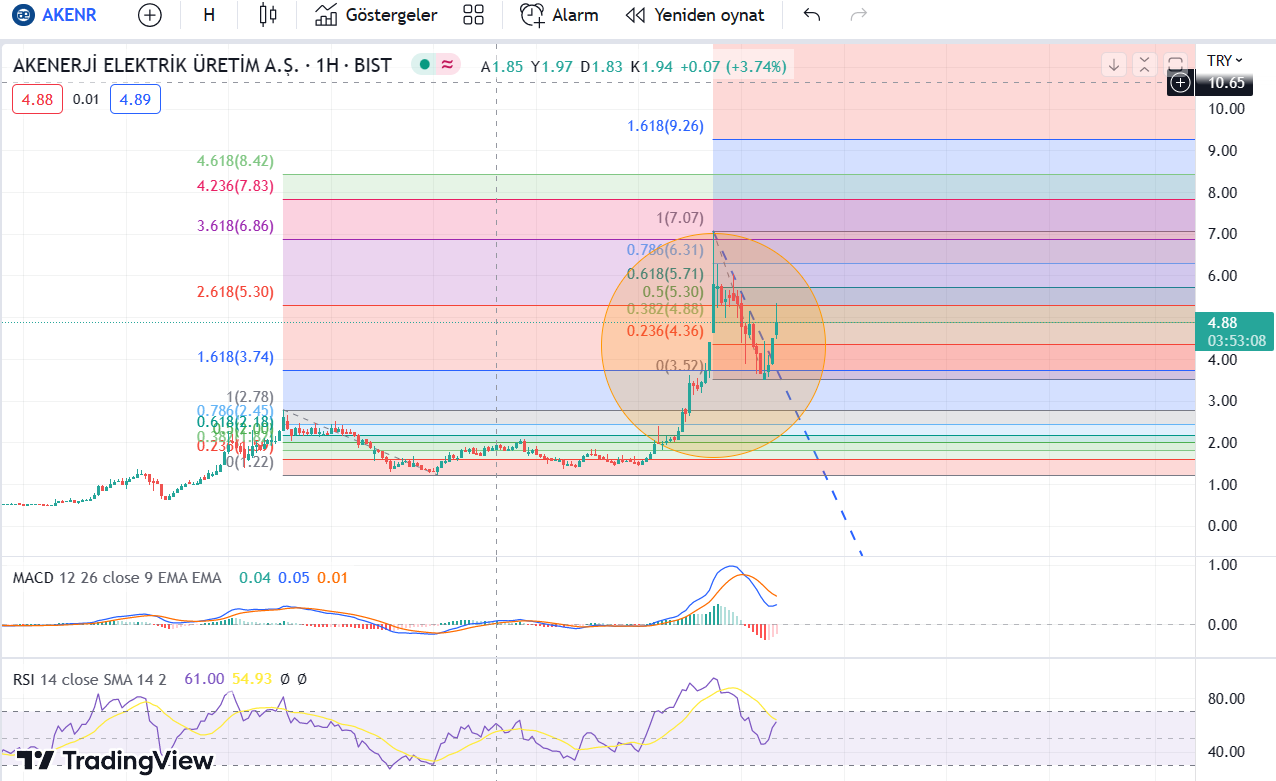This screenshot has height=781, width=1276.
Task: Click the maximize pane square icon
Action: [1176, 65]
